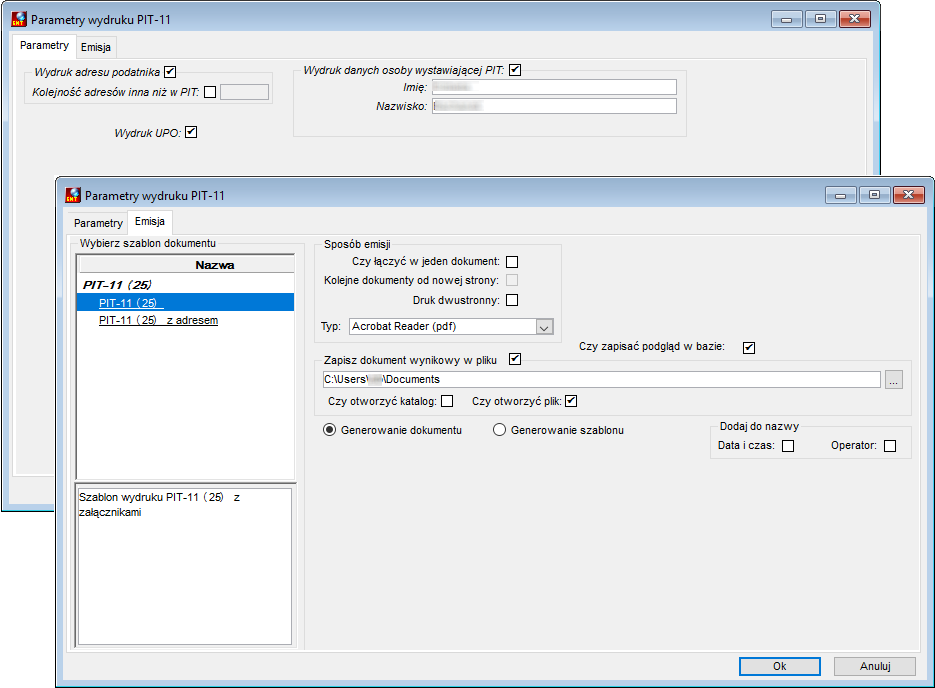This screenshot has width=935, height=688.
Task: Minimize the back Parametry wydruku window
Action: (787, 19)
